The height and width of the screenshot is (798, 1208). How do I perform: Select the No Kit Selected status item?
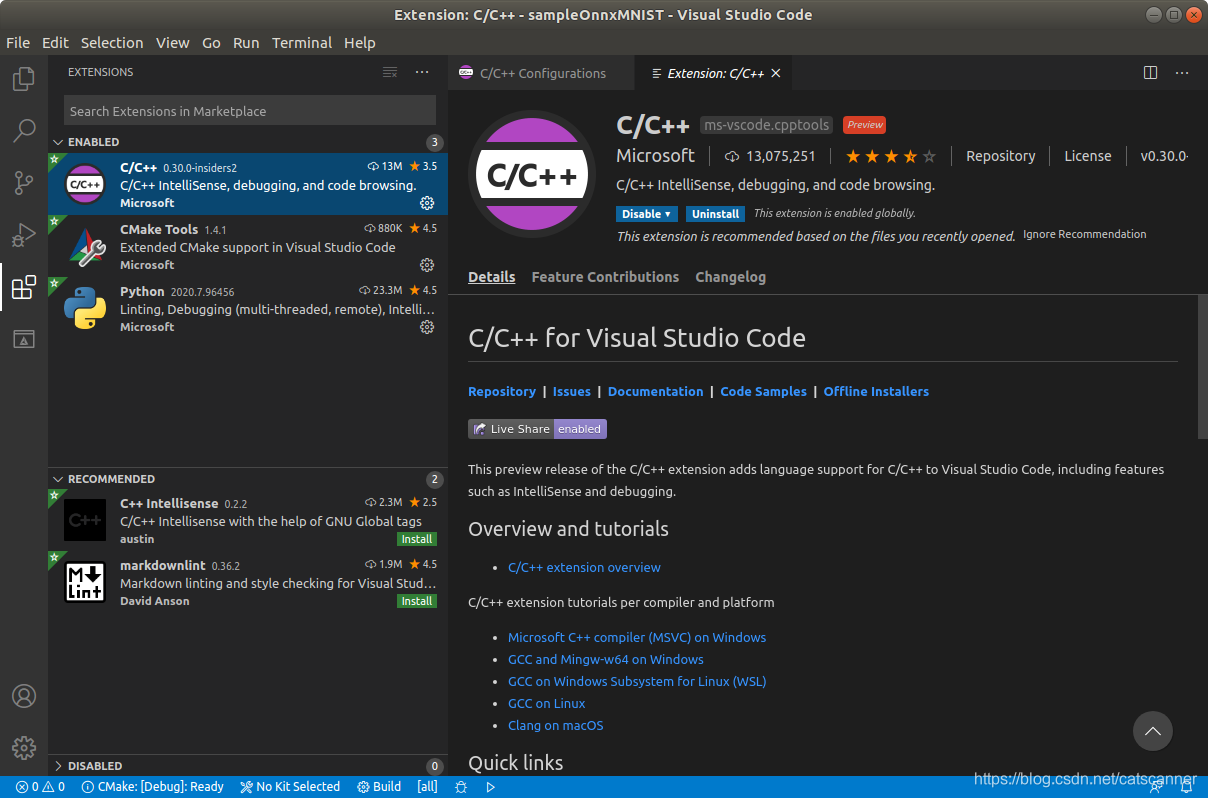pos(290,787)
